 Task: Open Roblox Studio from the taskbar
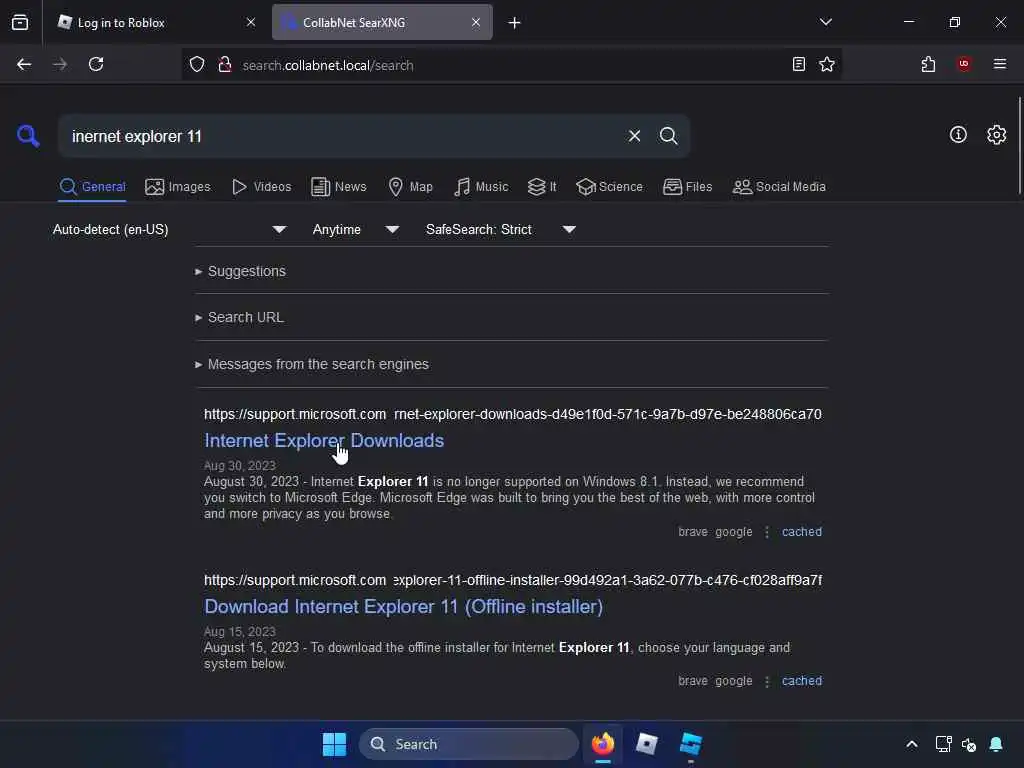[690, 744]
